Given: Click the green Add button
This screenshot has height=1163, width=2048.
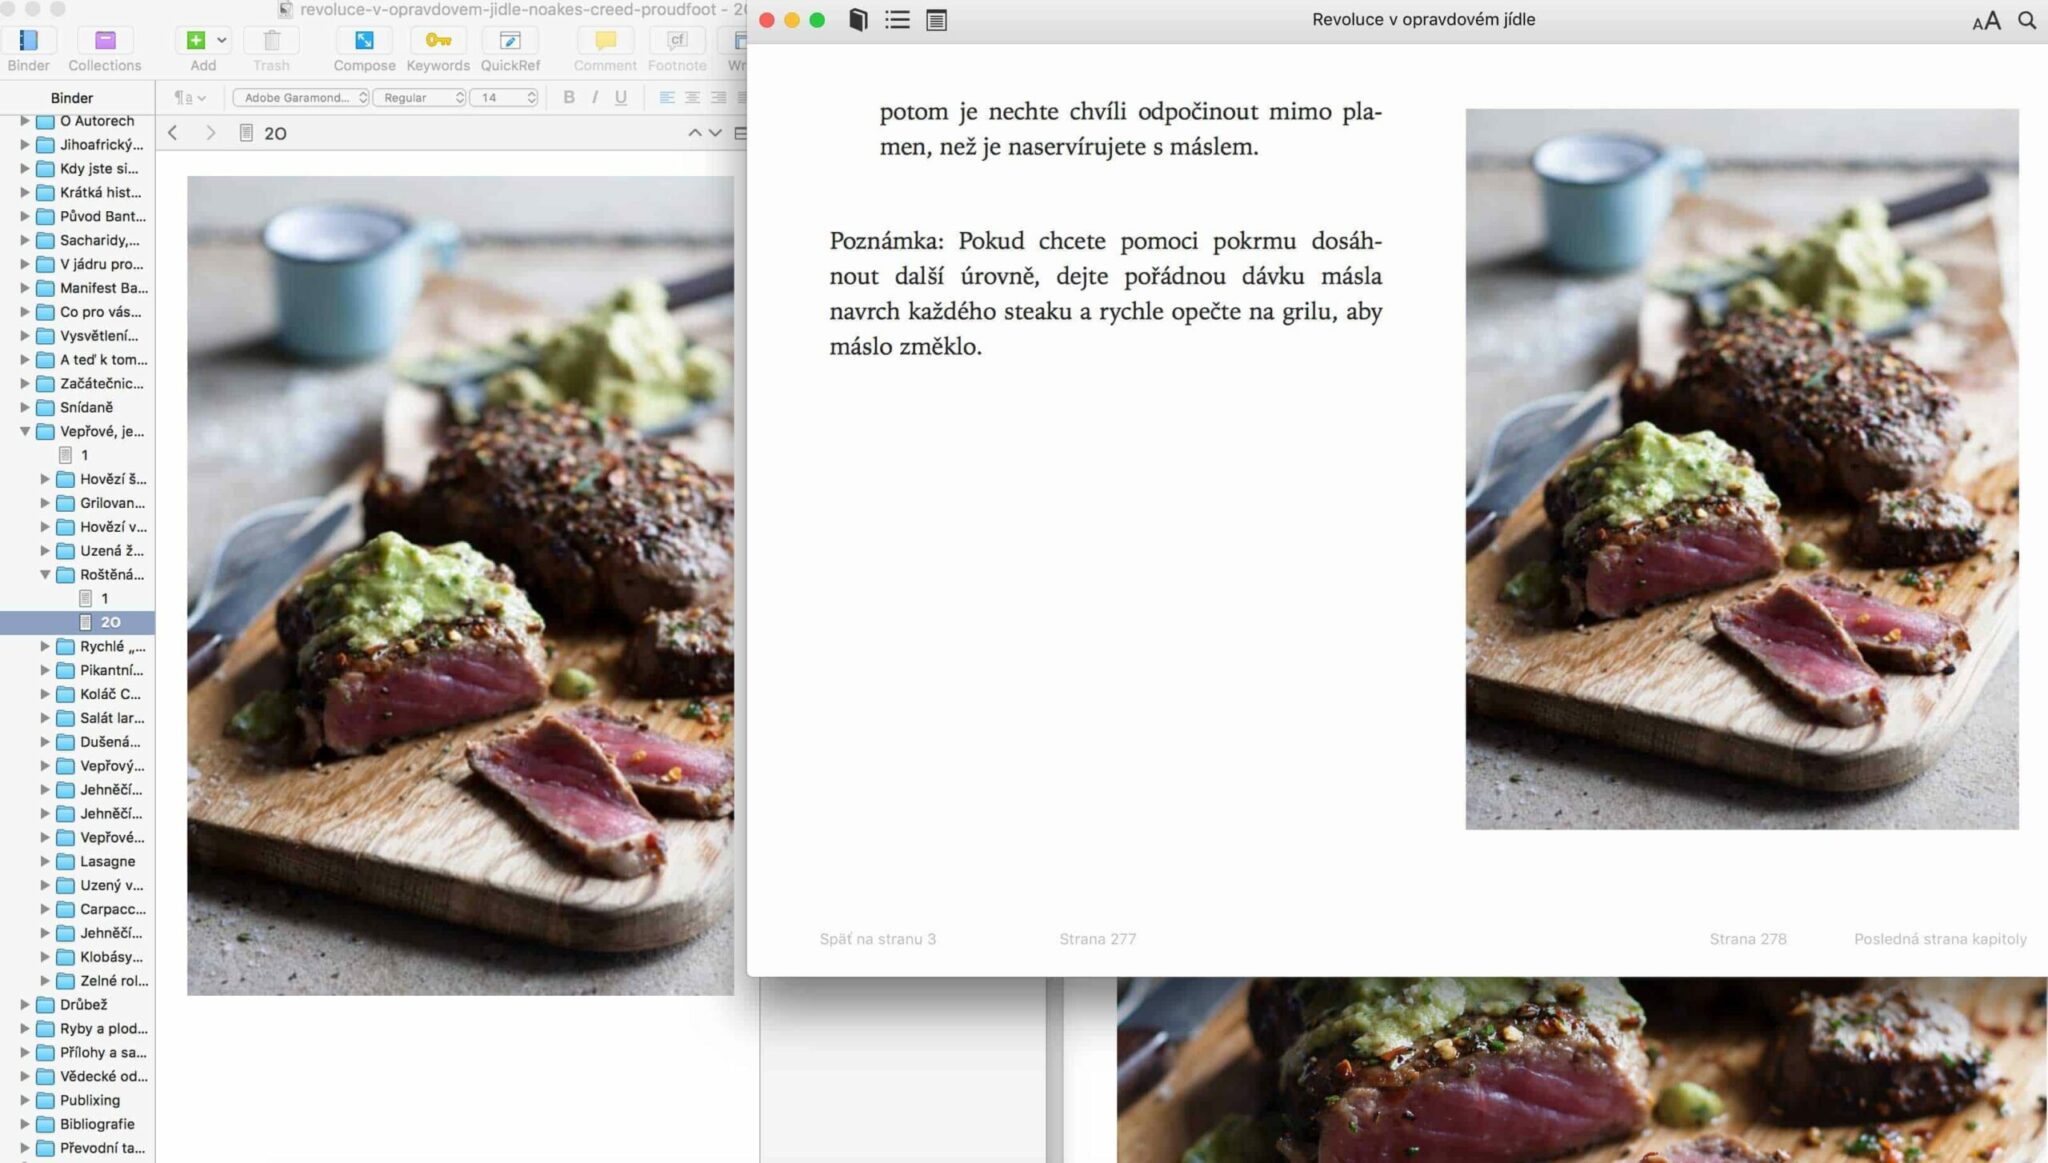Looking at the screenshot, I should [196, 40].
